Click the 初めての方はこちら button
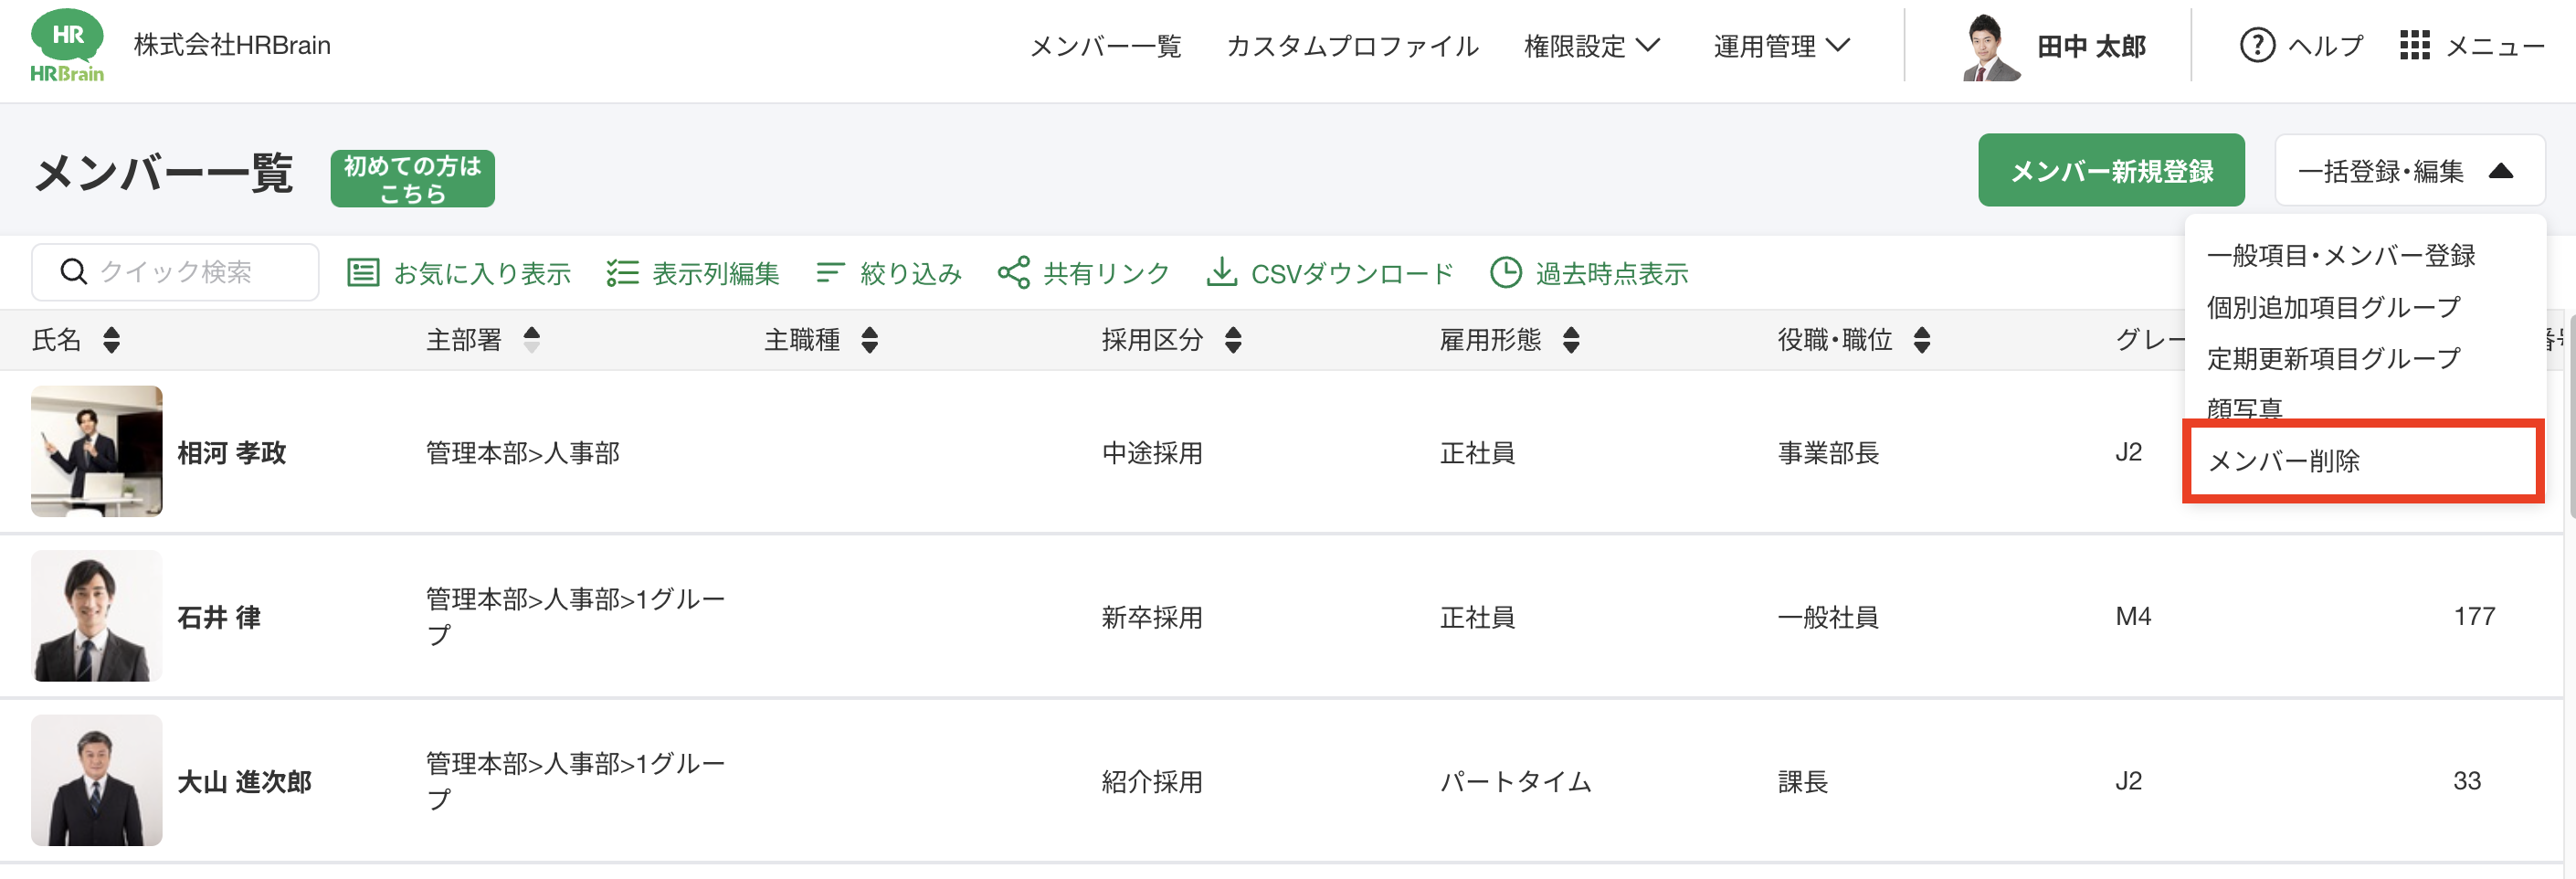This screenshot has height=879, width=2576. click(x=412, y=179)
